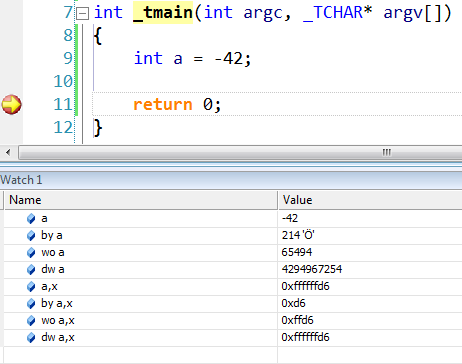Viewport: 462px width, 364px height.
Task: Select the watch expression 'wo a'
Action: point(53,253)
